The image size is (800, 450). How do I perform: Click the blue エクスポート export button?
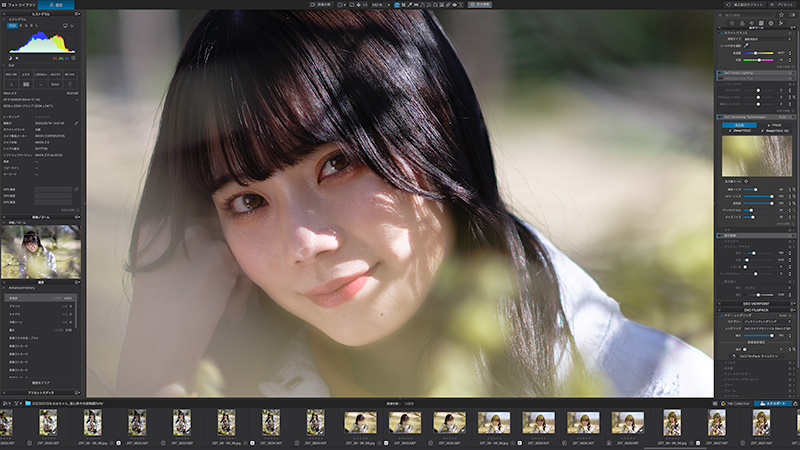[x=772, y=403]
